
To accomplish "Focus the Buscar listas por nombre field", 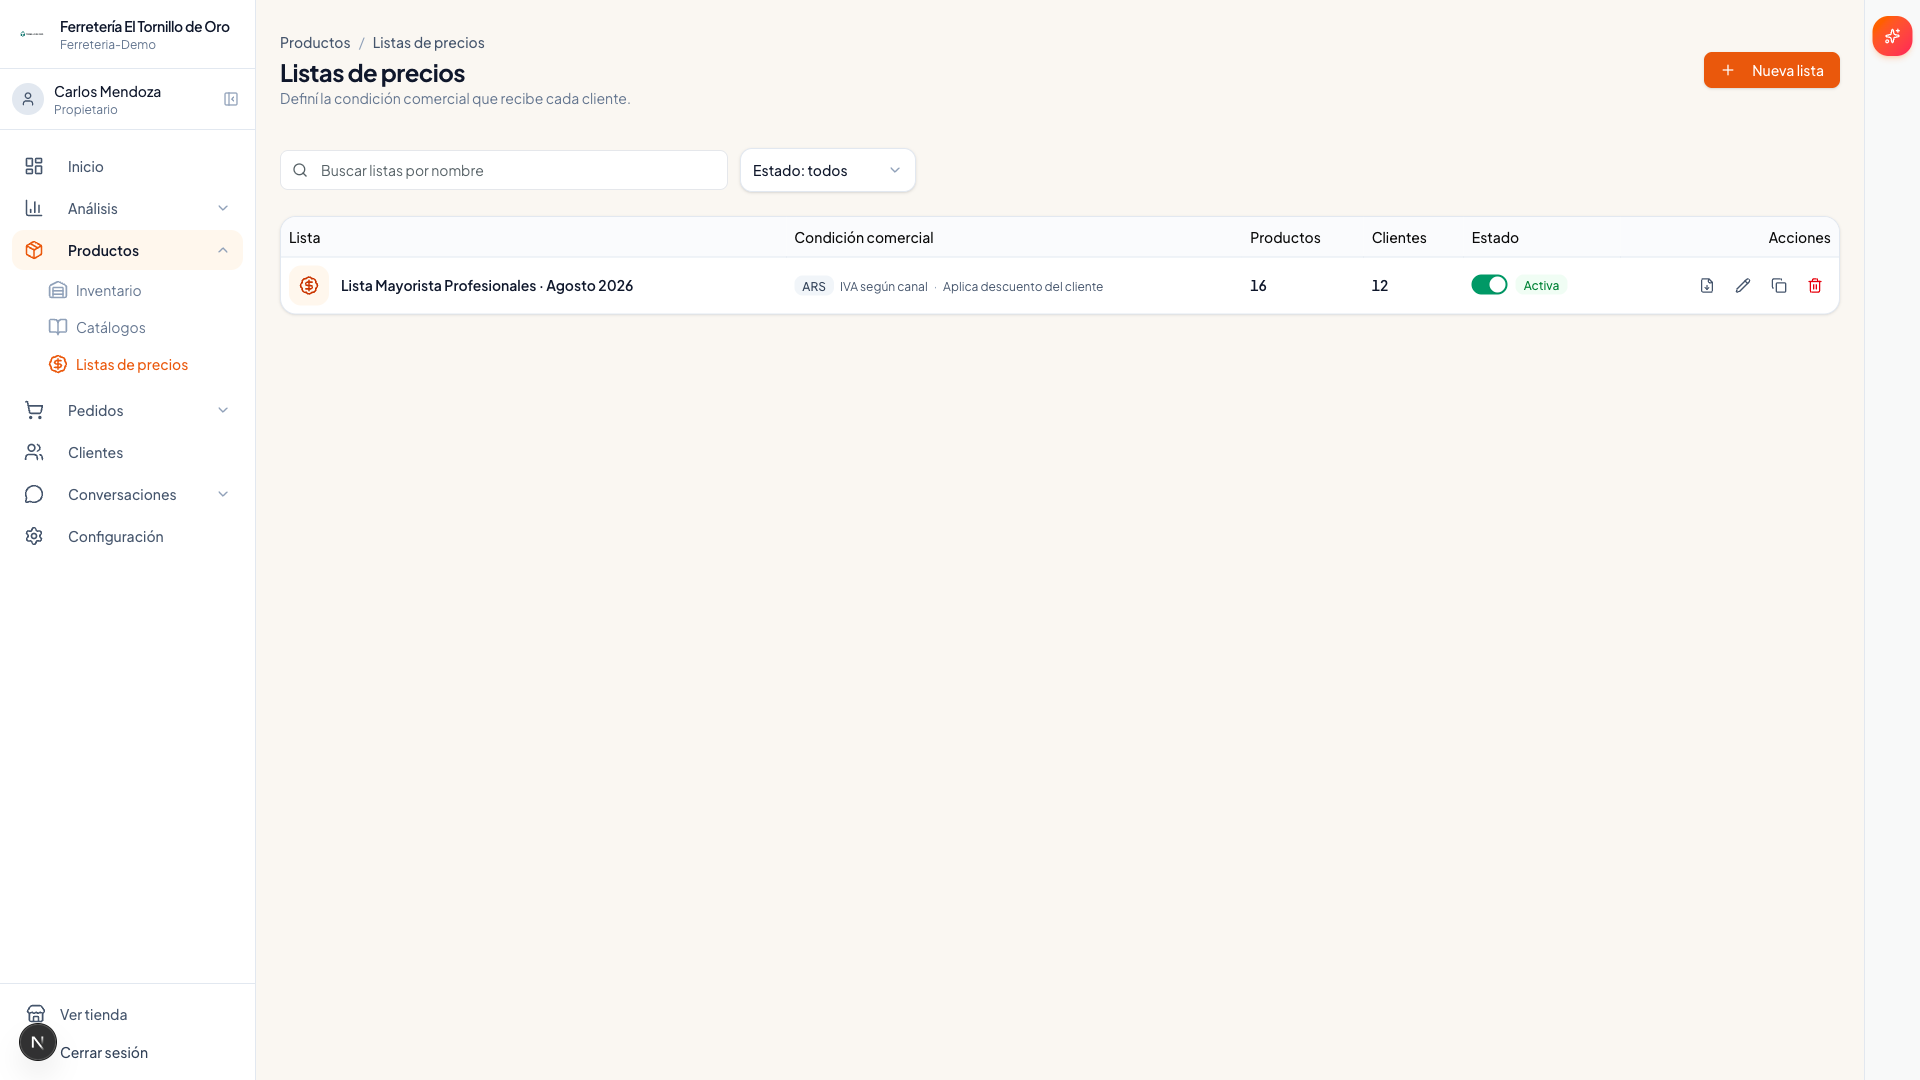I will tap(504, 170).
